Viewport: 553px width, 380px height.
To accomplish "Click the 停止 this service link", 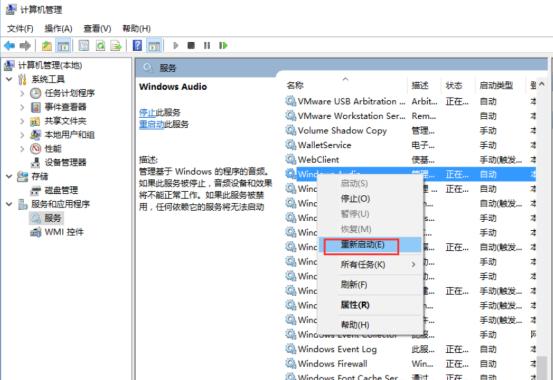I will click(x=147, y=113).
